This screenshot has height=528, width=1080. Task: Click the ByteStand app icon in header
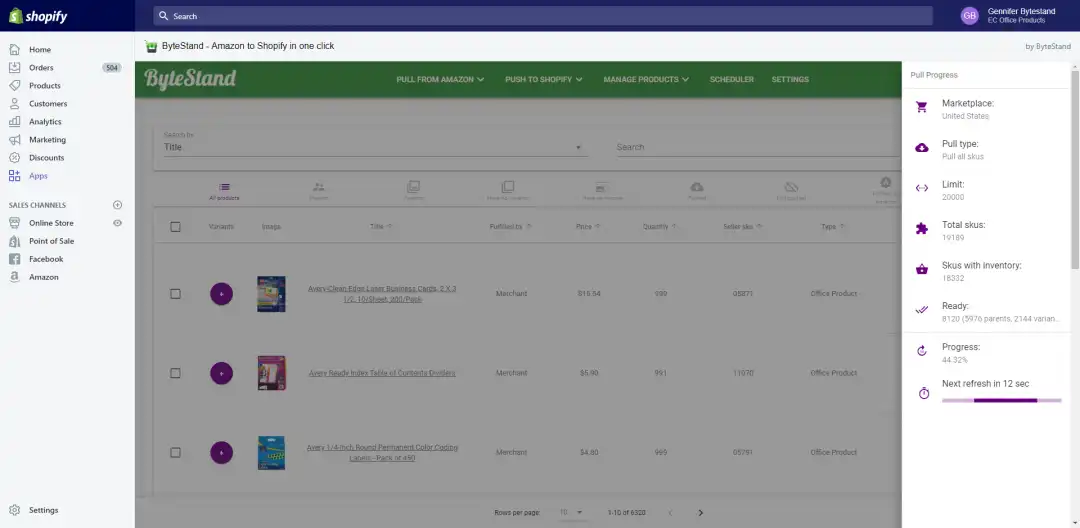(151, 46)
